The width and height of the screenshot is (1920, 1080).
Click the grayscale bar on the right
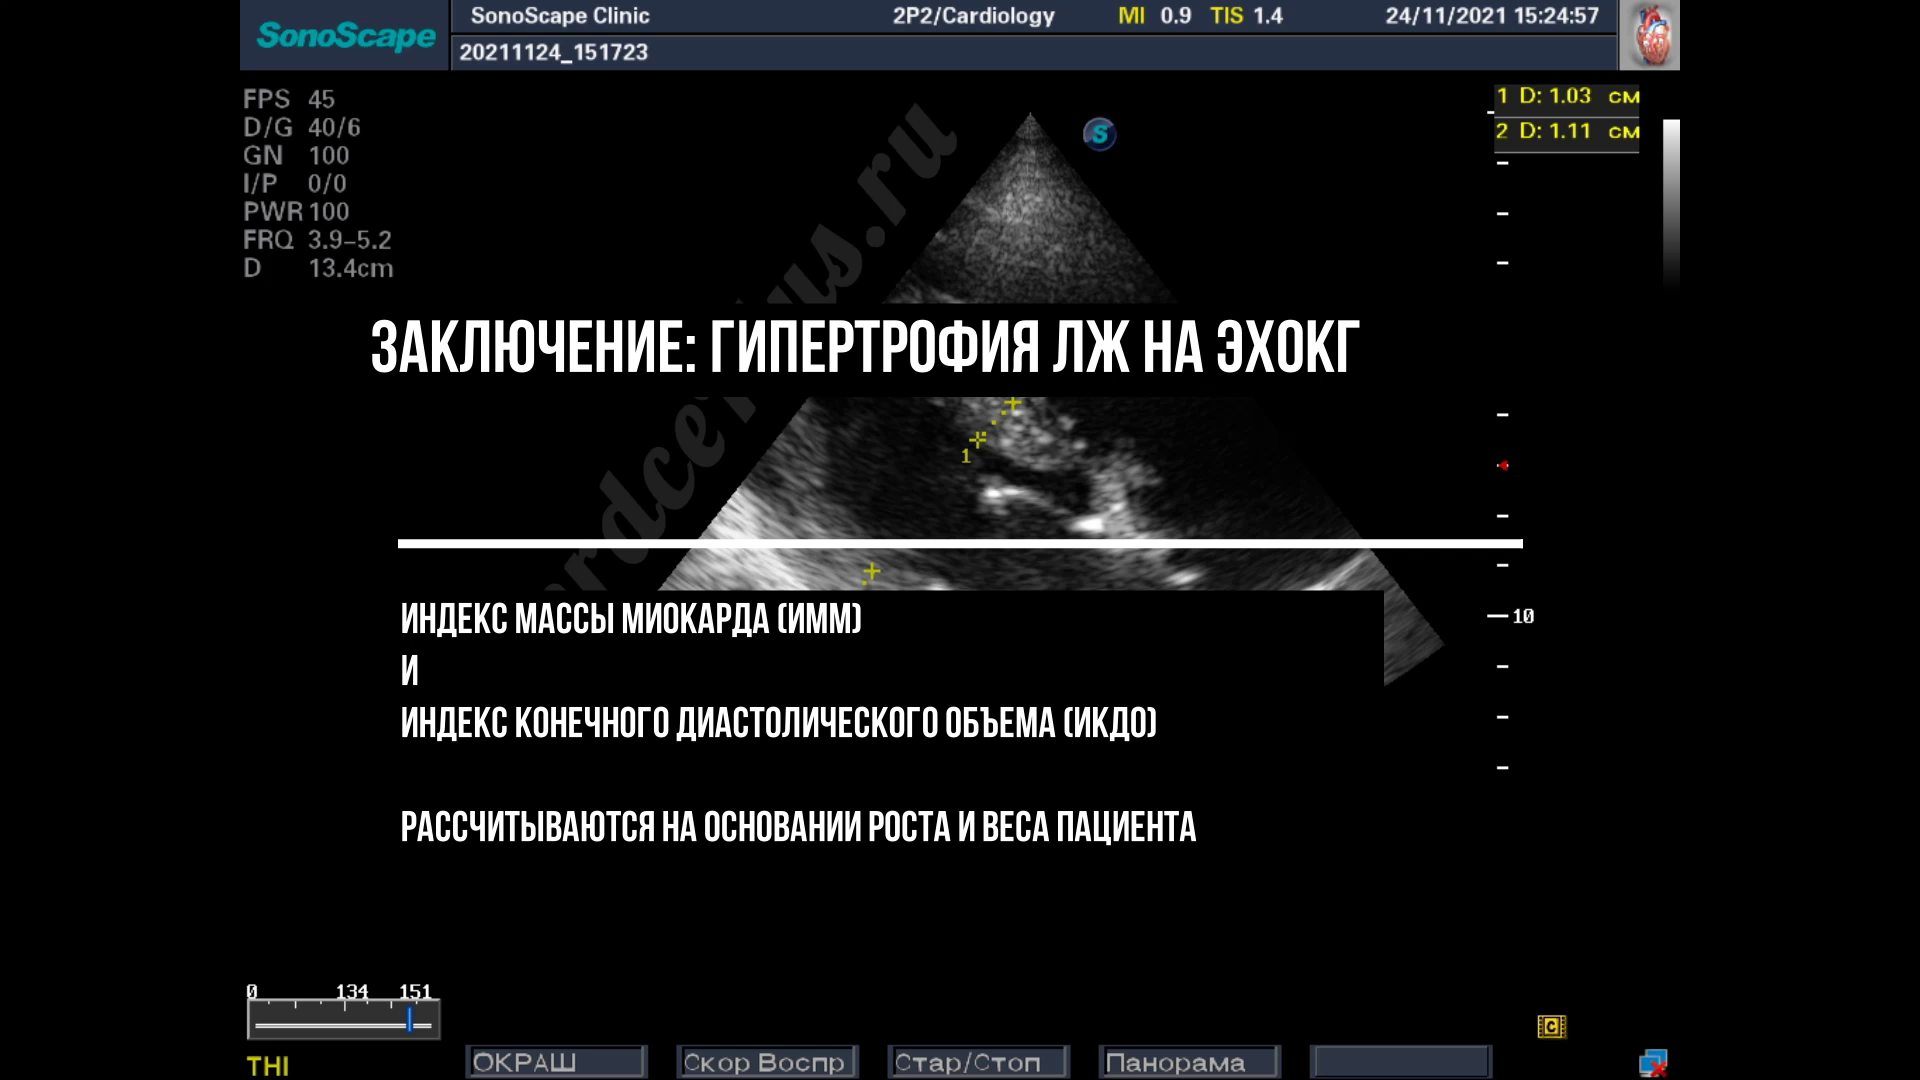point(1671,205)
